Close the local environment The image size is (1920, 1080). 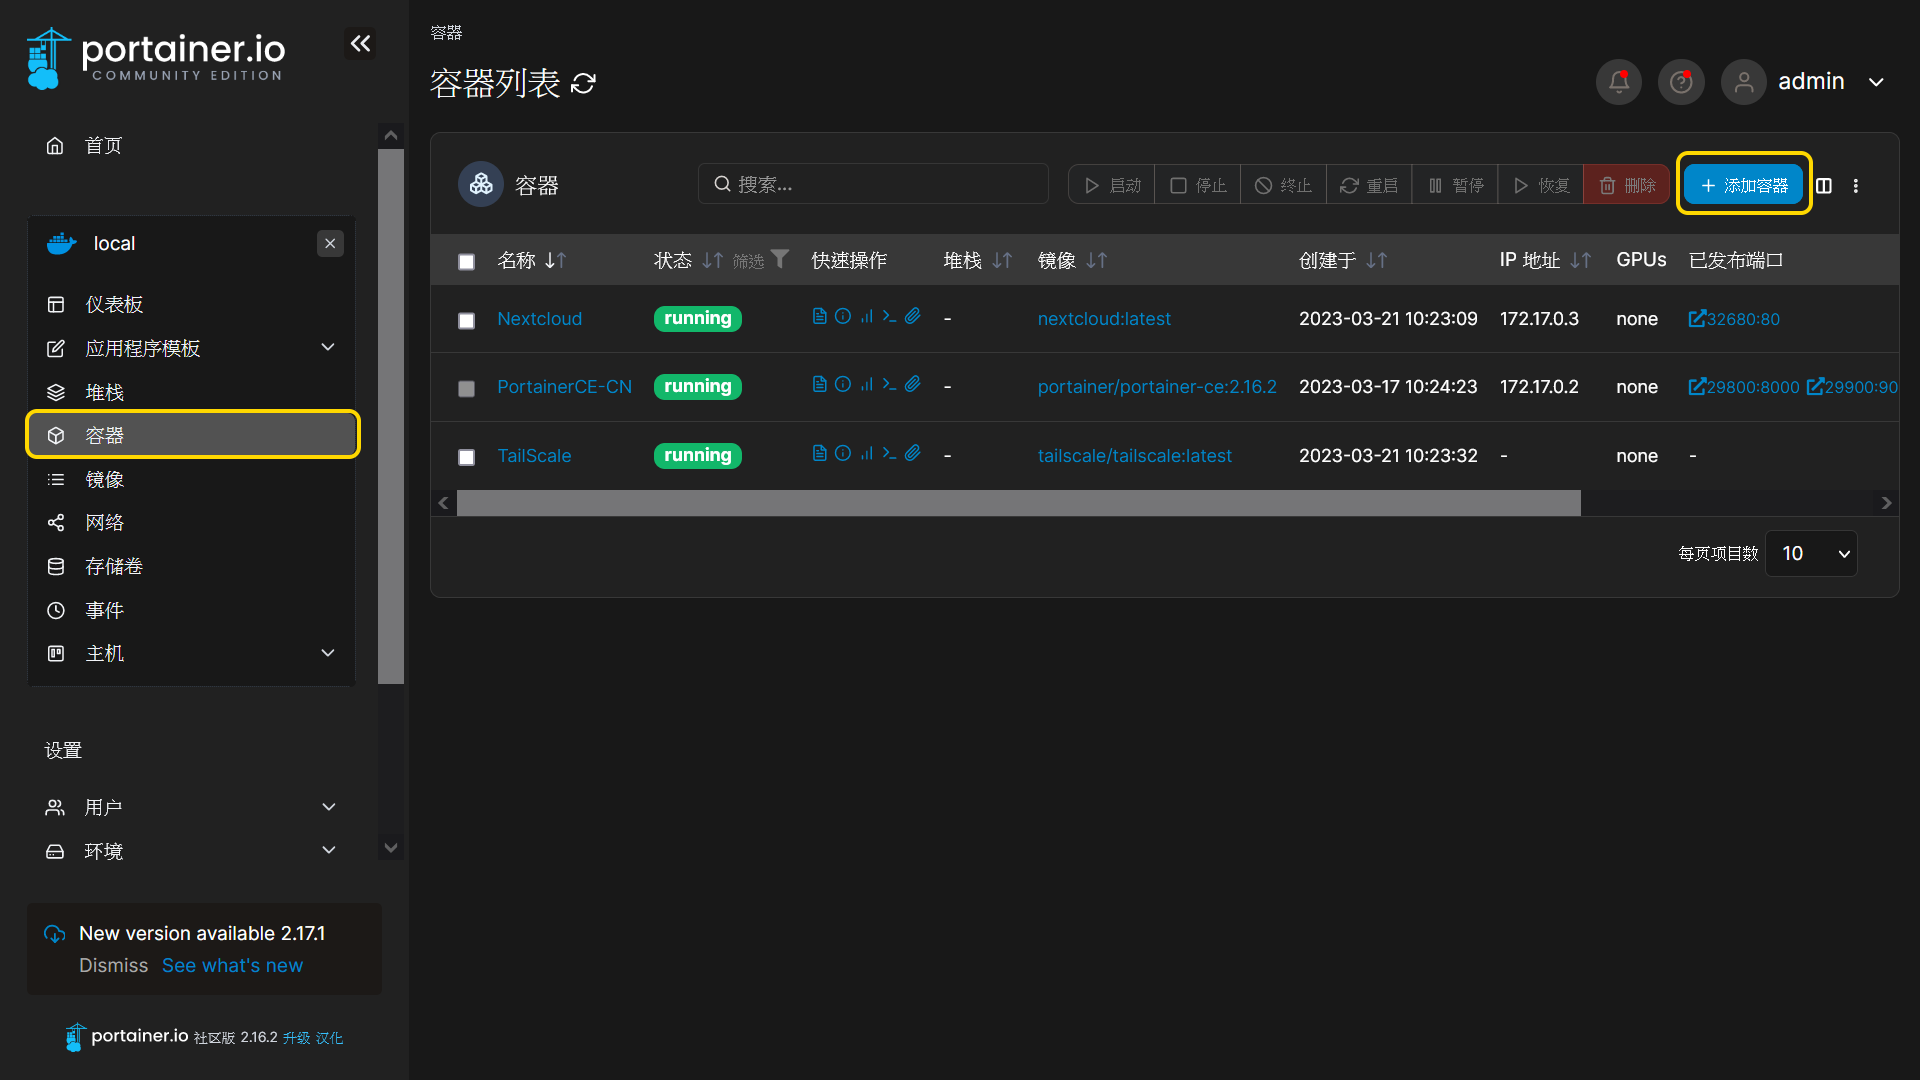(330, 243)
